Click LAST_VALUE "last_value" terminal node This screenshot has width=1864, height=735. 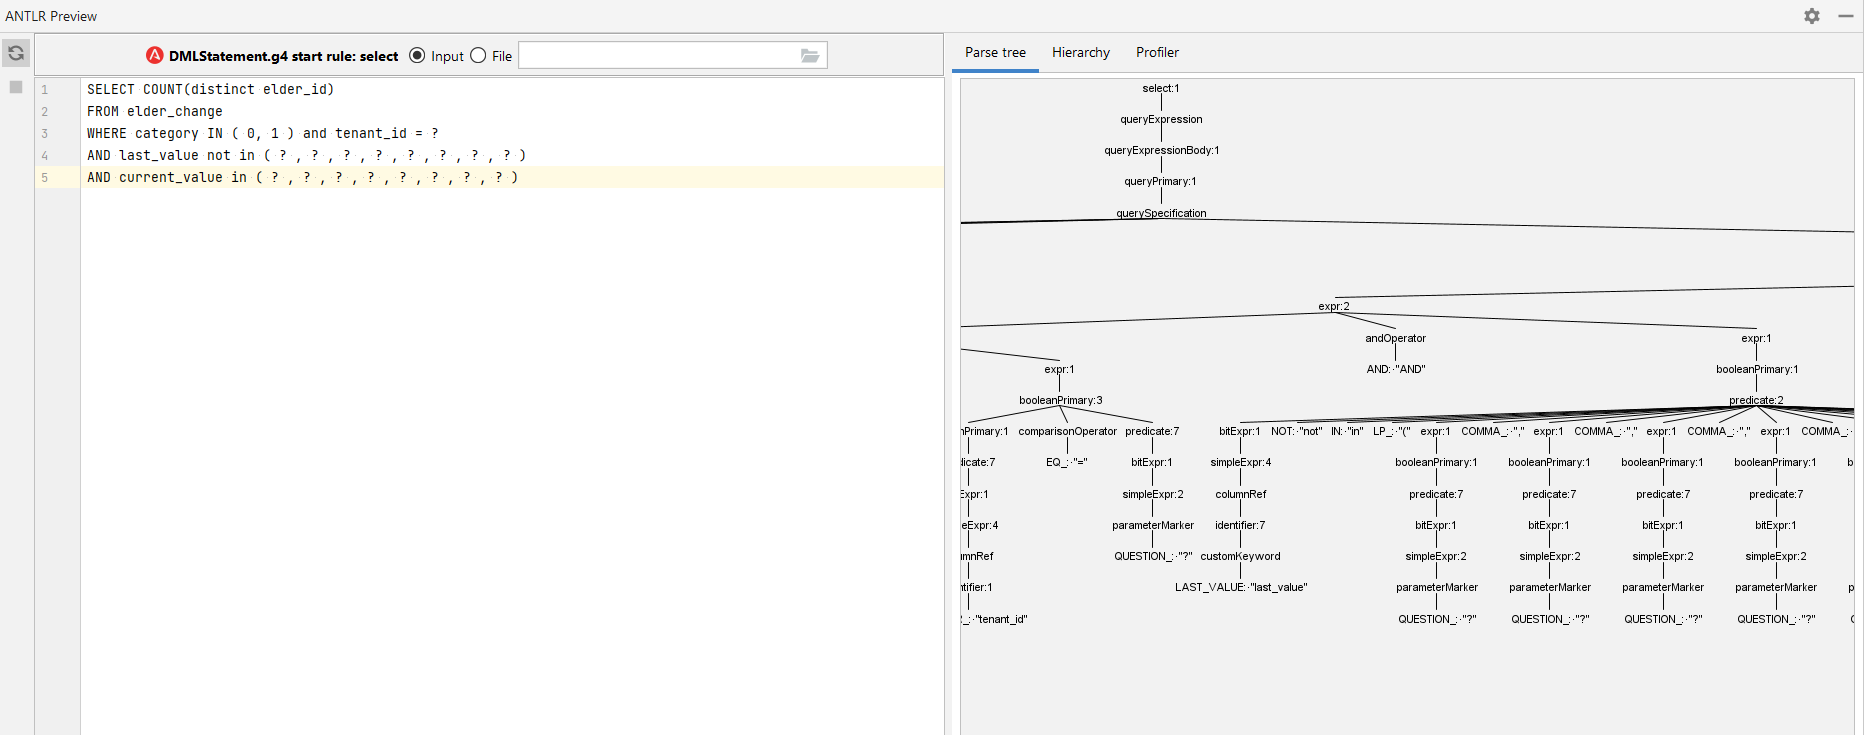coord(1241,587)
